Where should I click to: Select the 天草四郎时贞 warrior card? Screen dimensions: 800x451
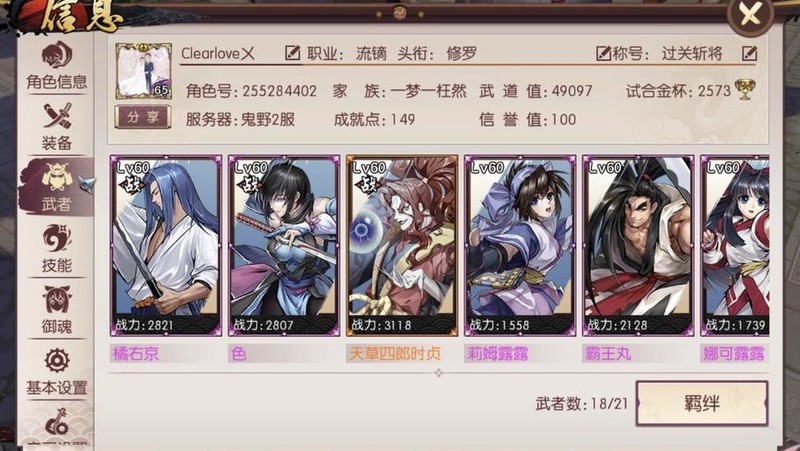point(402,246)
